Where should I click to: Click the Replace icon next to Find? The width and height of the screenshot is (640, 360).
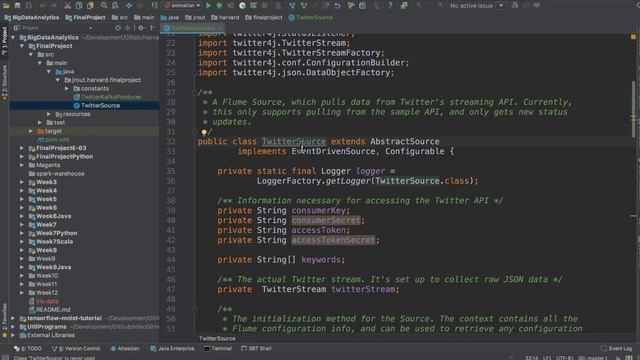point(116,6)
